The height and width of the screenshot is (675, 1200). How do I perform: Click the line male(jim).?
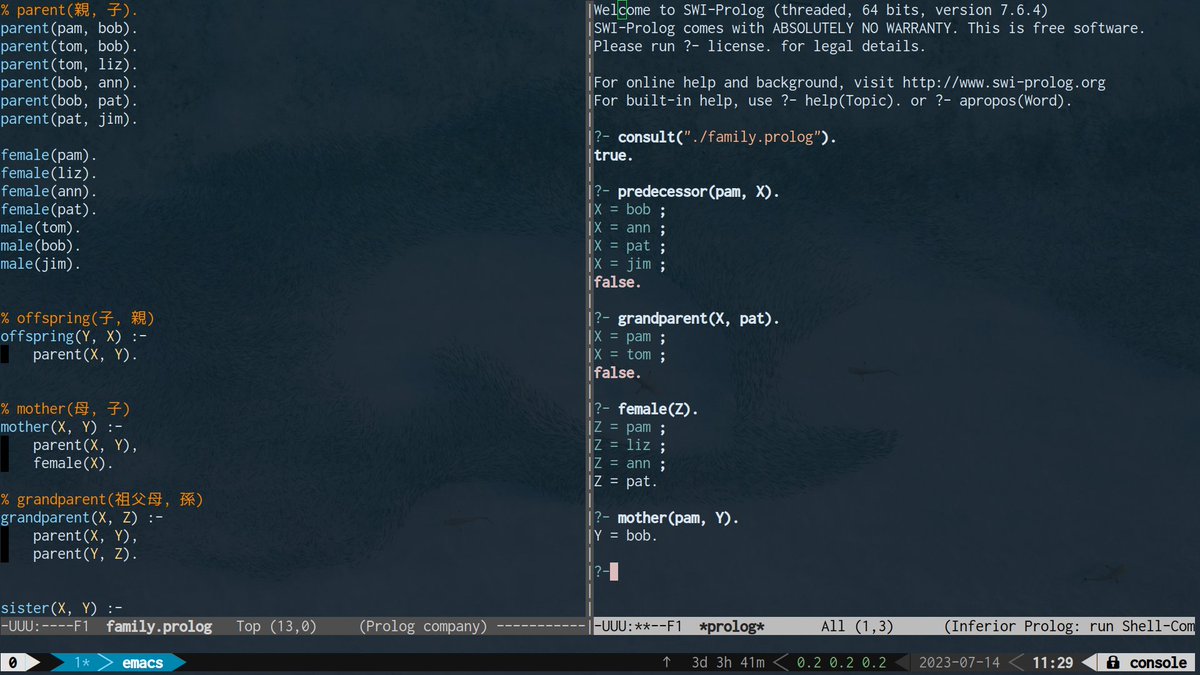[41, 264]
